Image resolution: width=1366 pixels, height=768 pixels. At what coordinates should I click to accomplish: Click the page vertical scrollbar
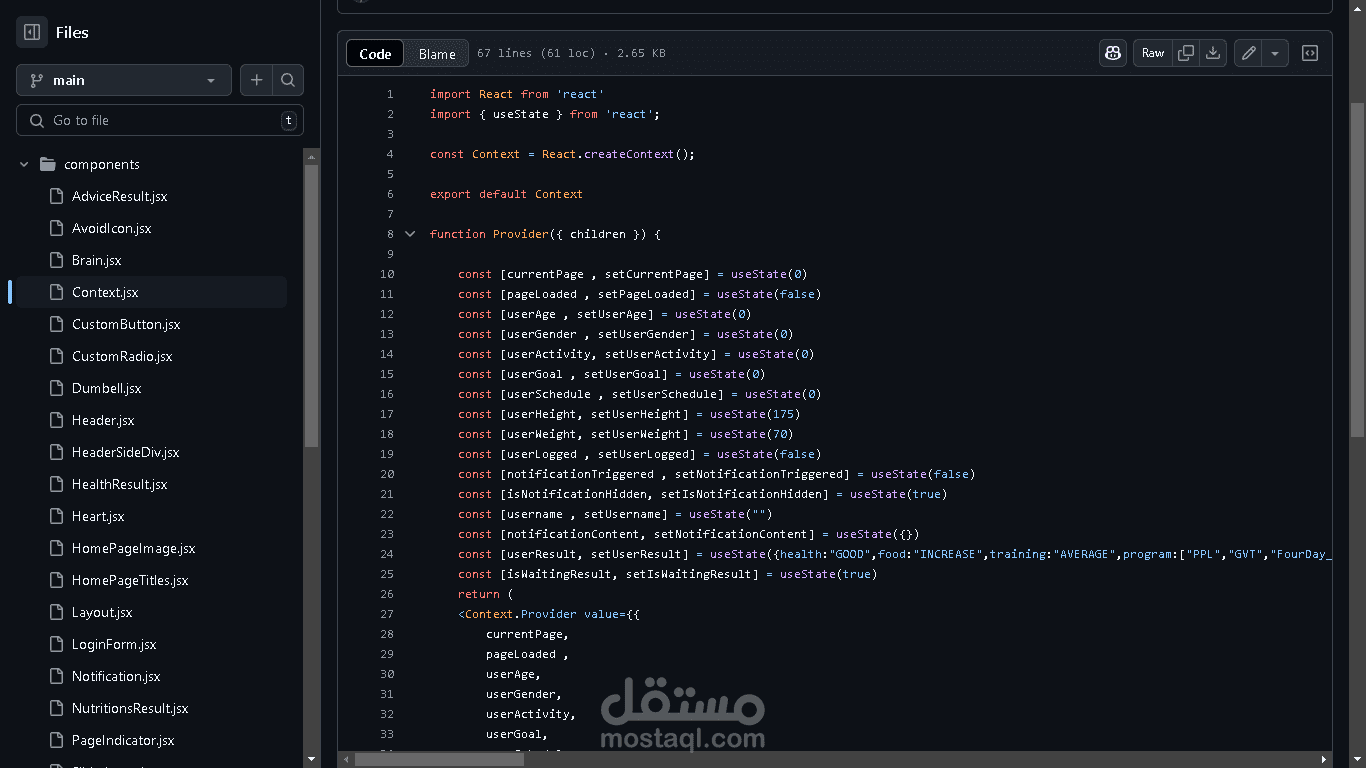tap(1357, 268)
